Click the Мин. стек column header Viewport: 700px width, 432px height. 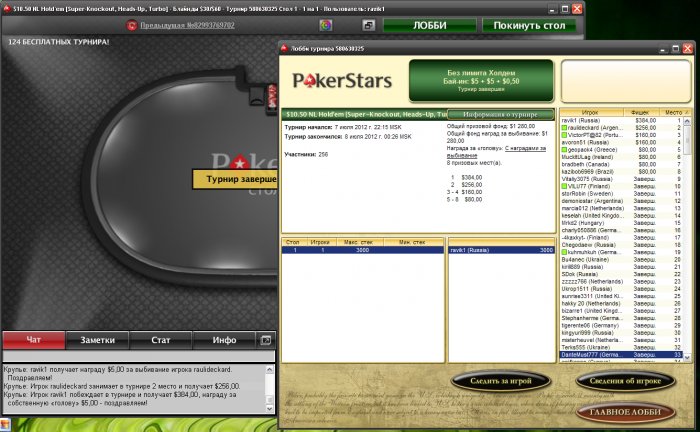412,242
